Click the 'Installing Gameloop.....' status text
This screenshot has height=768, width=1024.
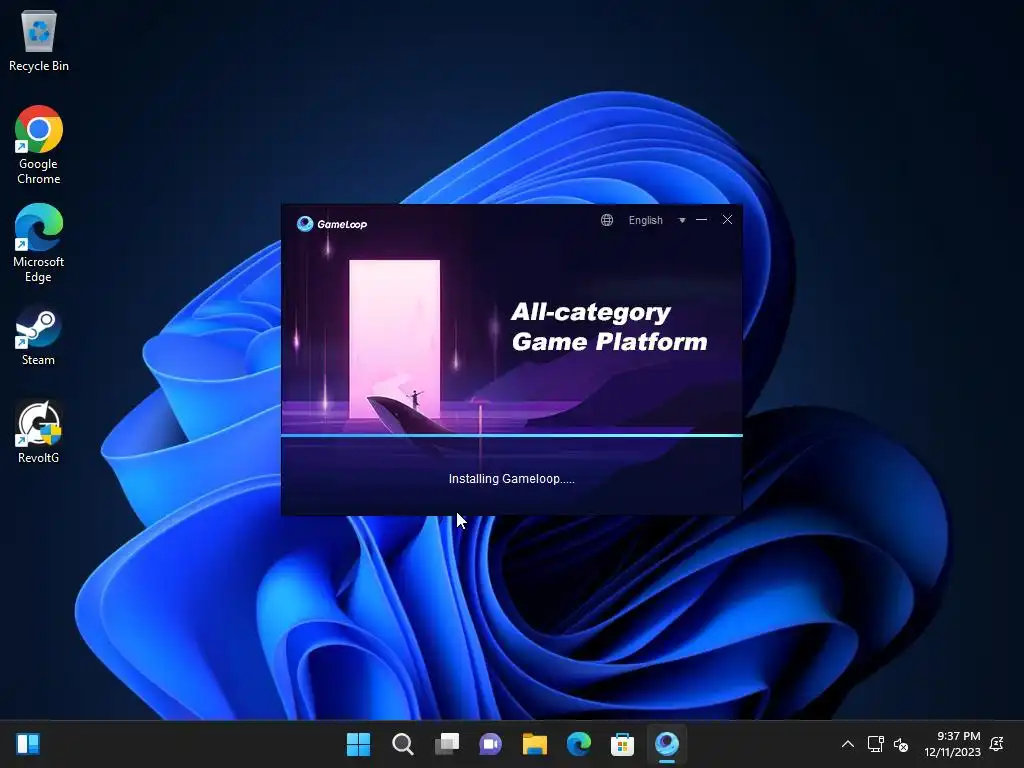[511, 479]
